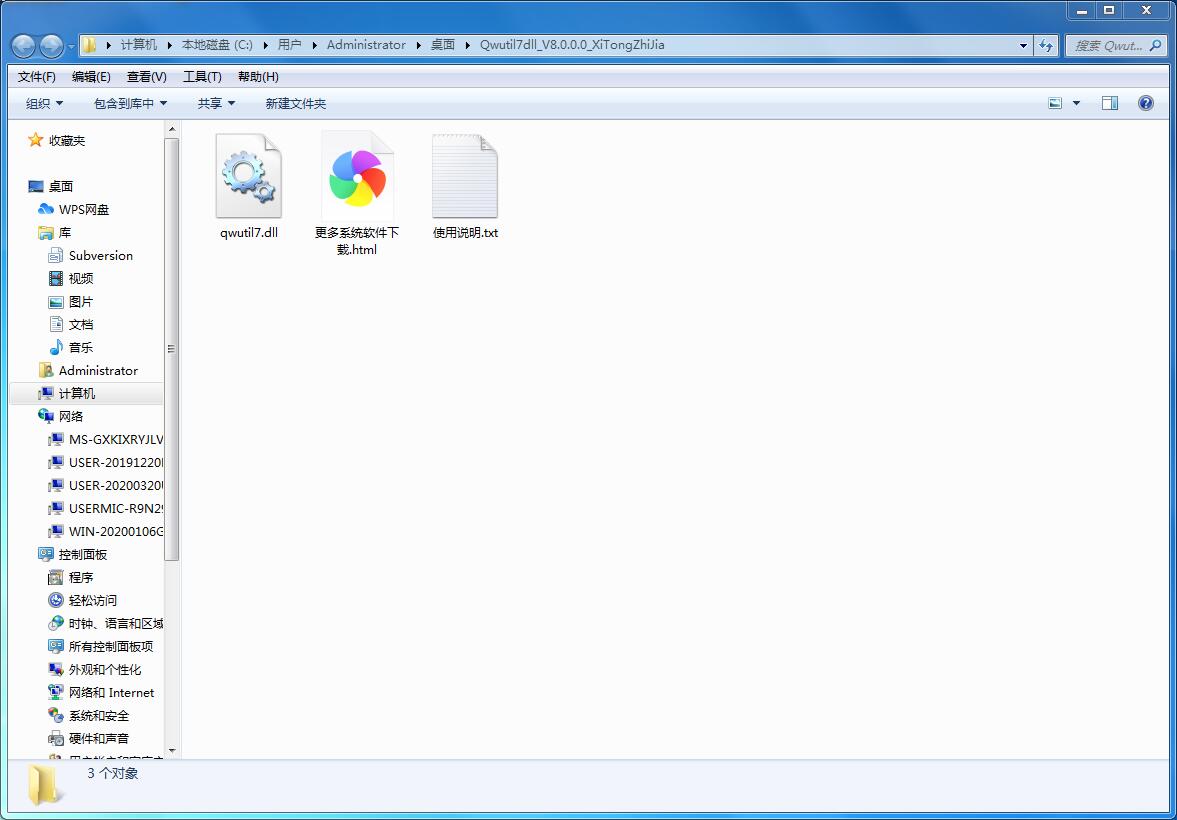Image resolution: width=1177 pixels, height=820 pixels.
Task: Click 桌面 in the address path
Action: click(x=443, y=45)
